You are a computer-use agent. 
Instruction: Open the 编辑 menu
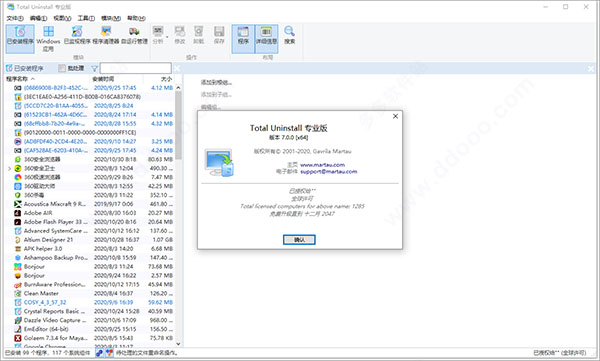pos(38,18)
